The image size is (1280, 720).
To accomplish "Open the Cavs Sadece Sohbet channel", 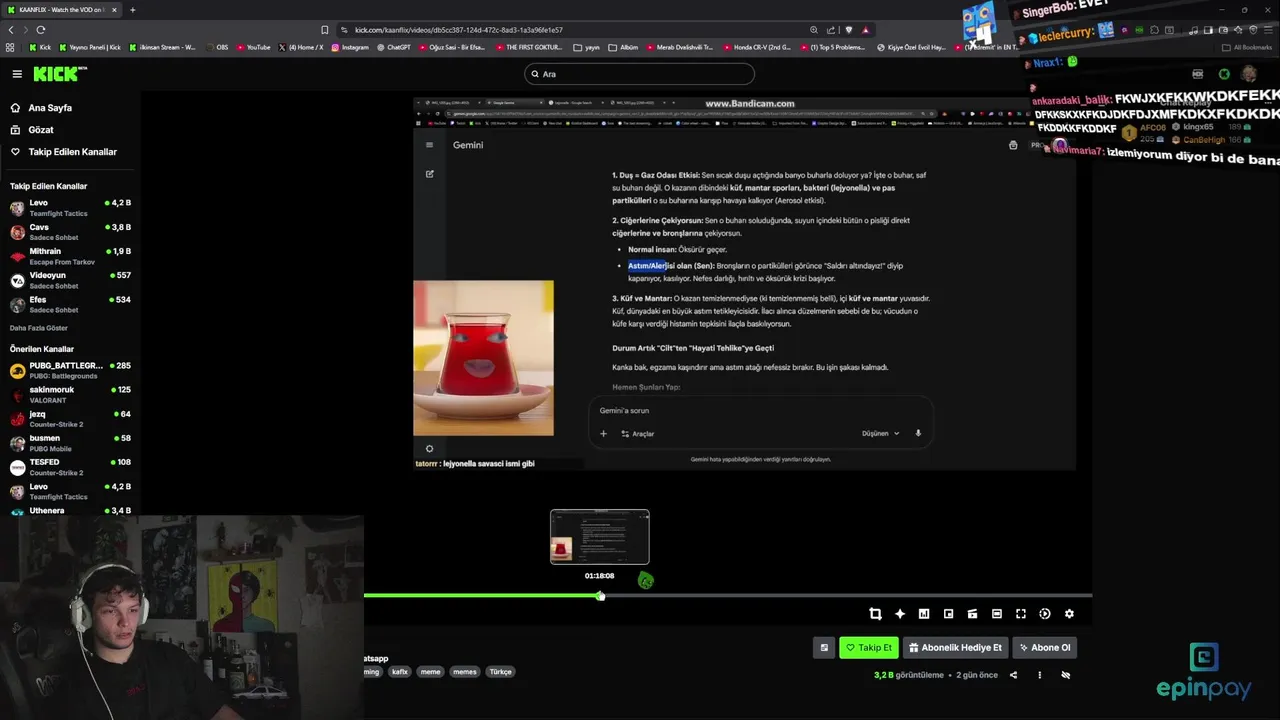I will pyautogui.click(x=70, y=232).
